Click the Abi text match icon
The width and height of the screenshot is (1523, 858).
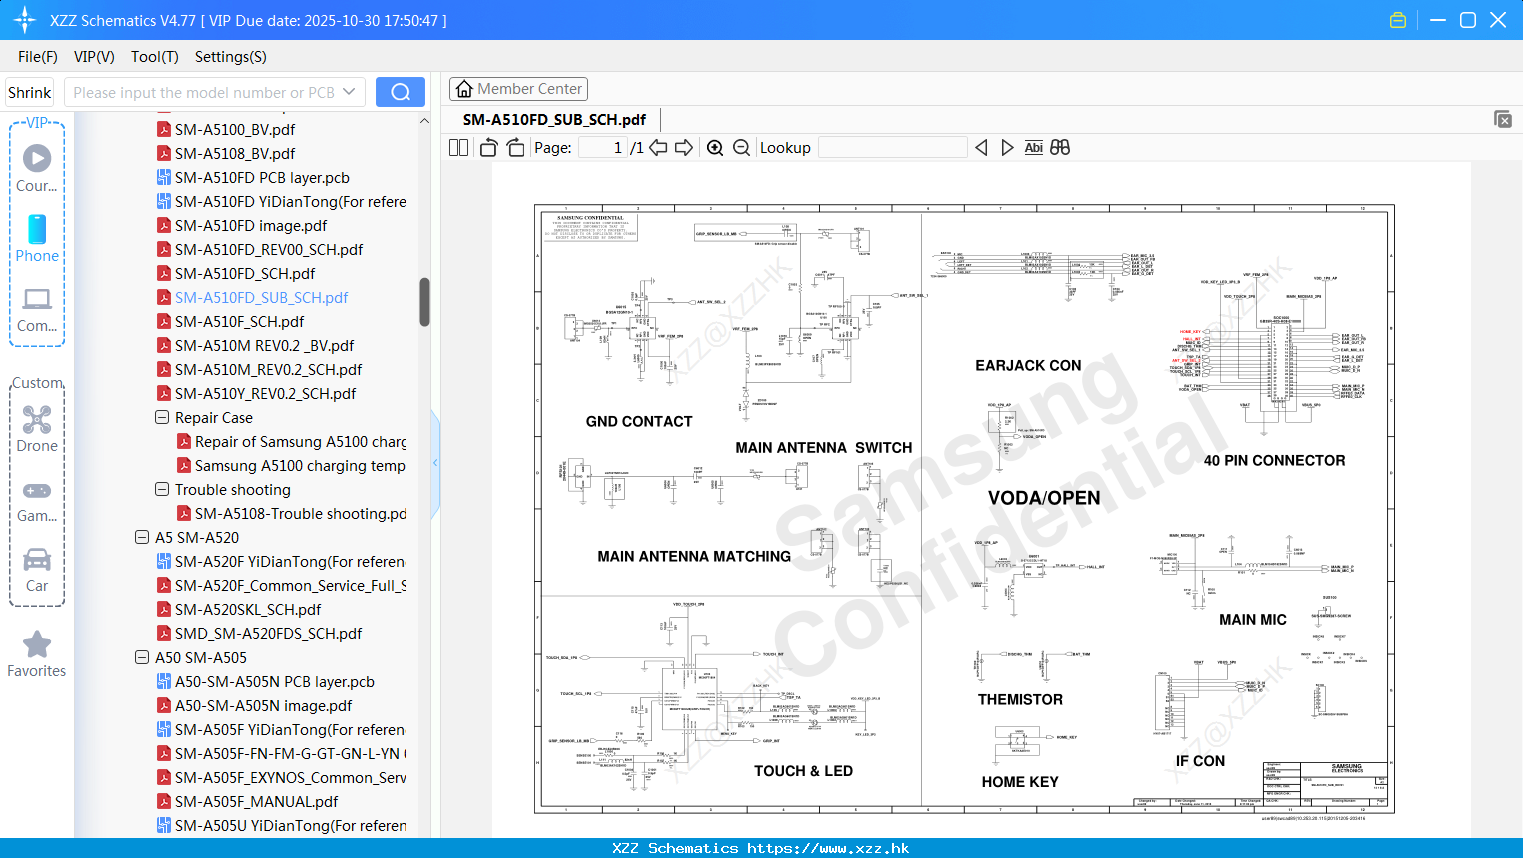click(x=1033, y=147)
